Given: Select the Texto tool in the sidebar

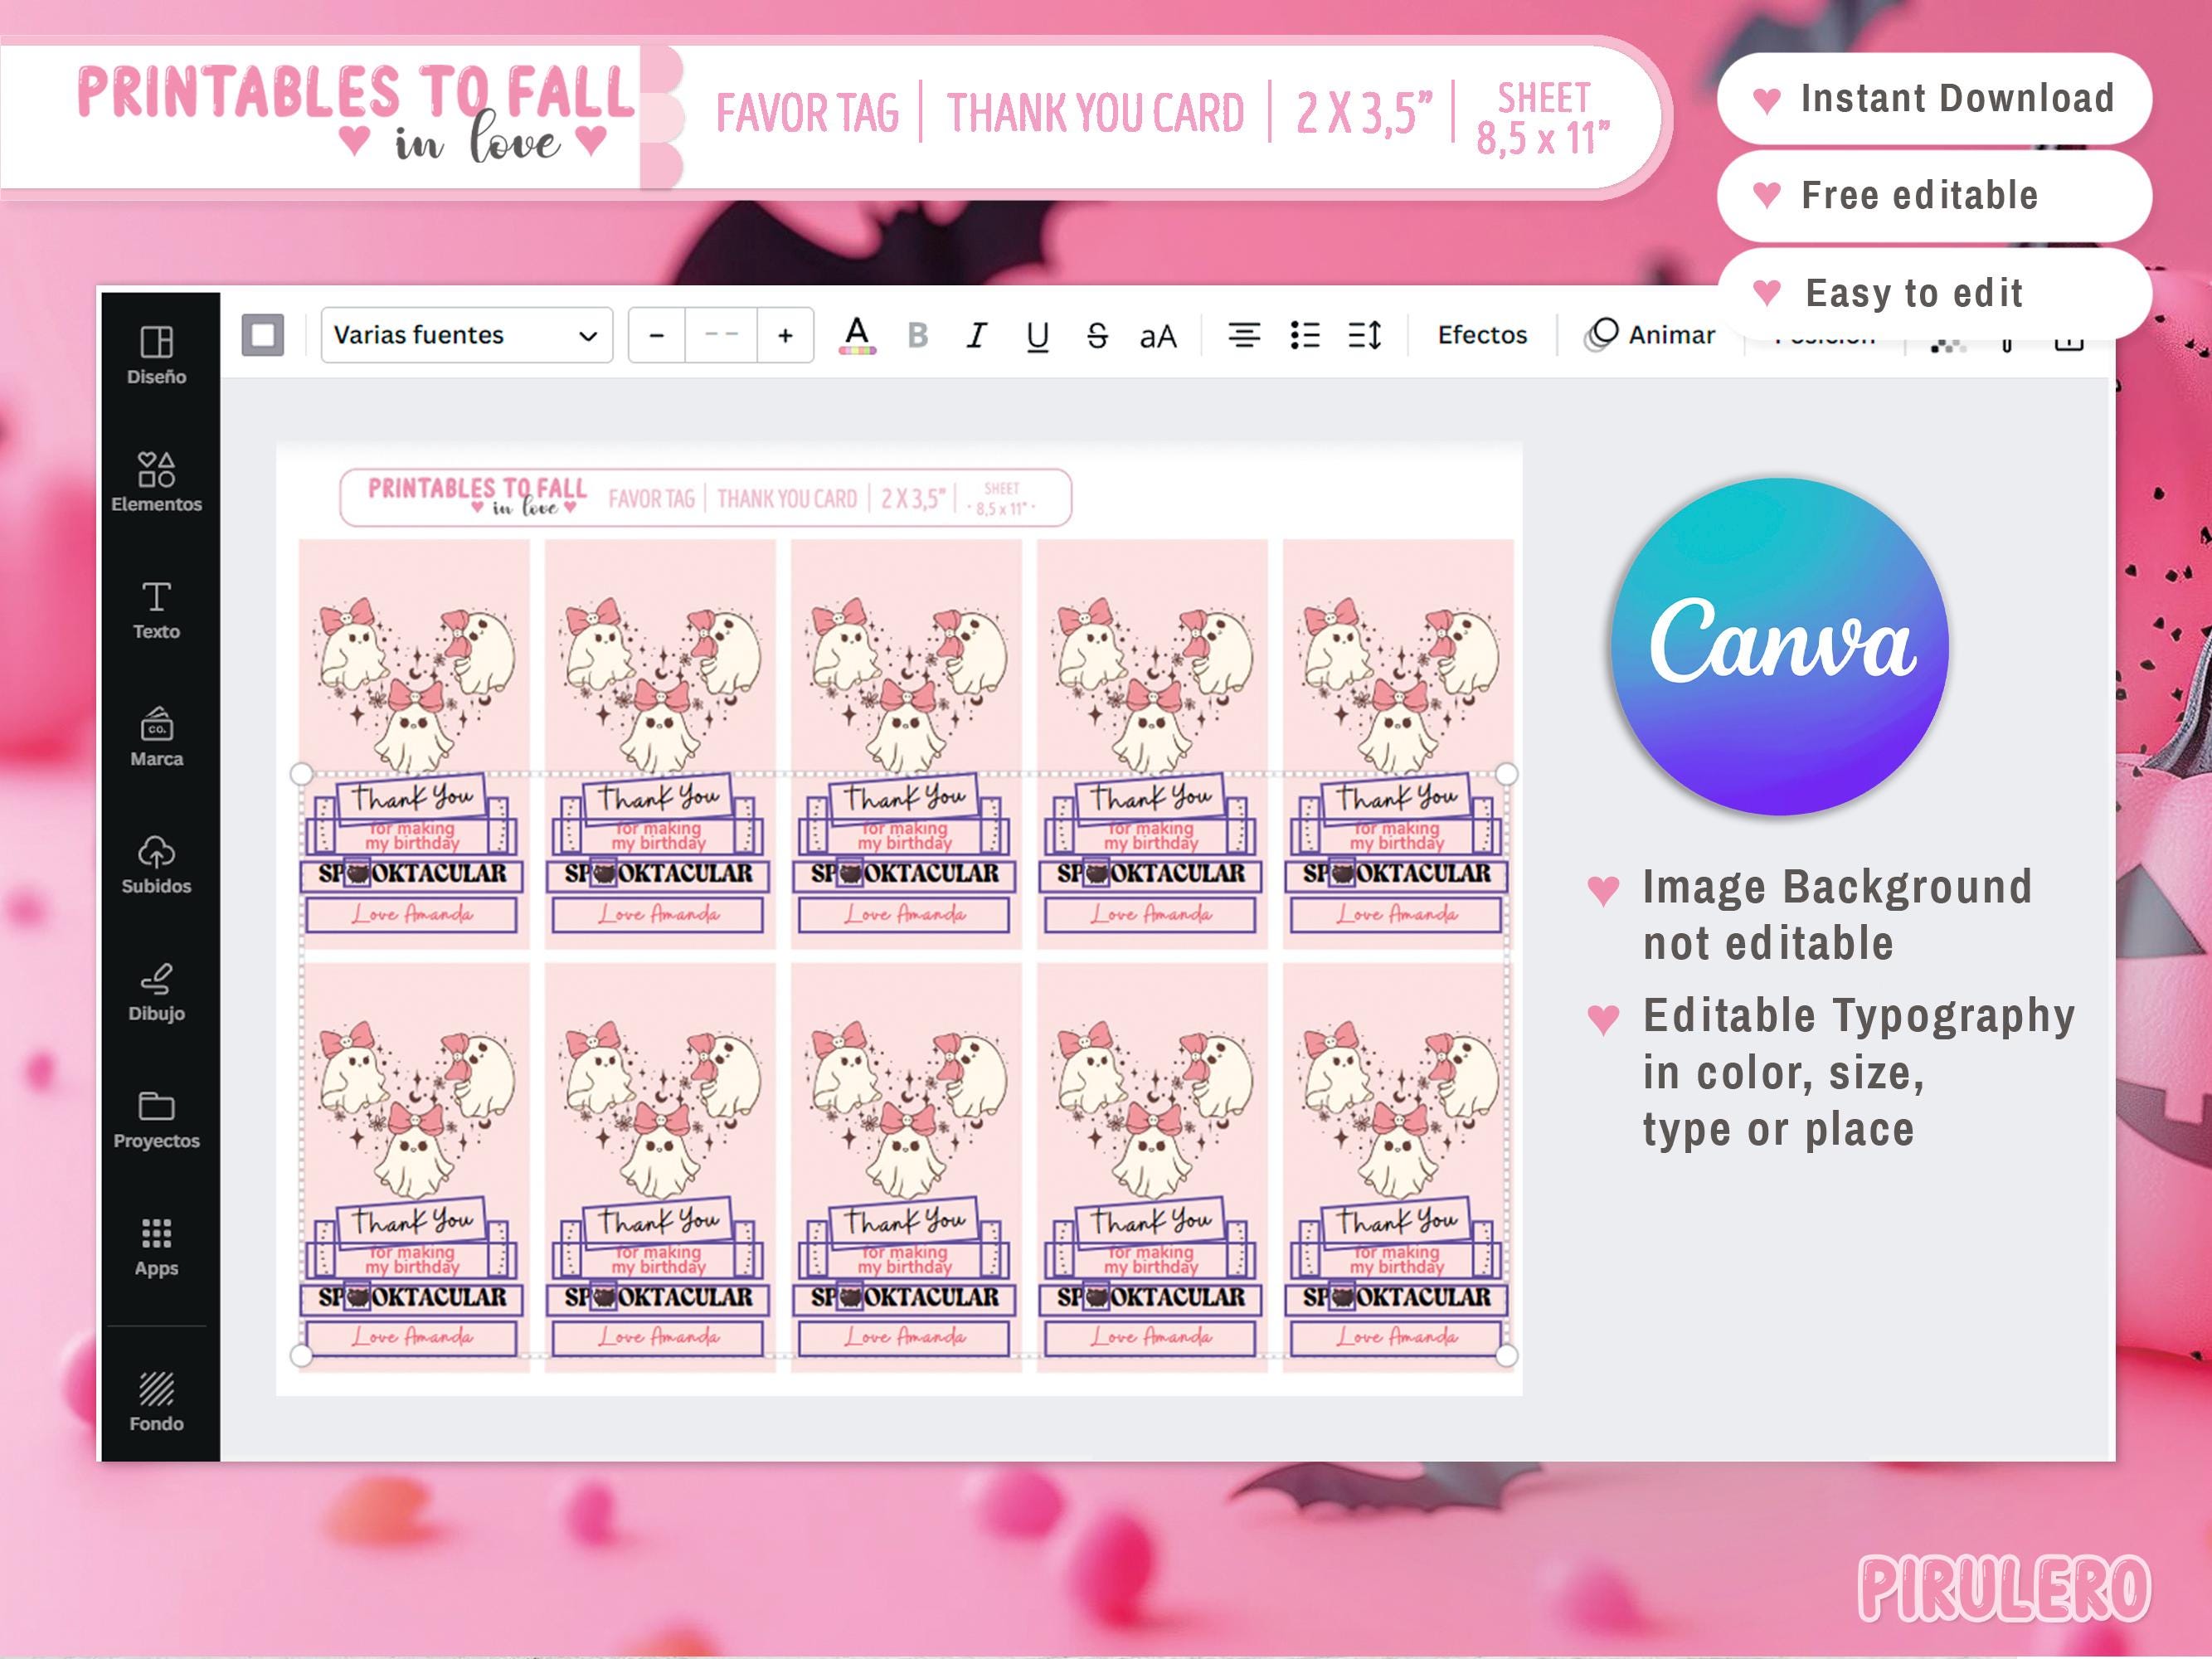Looking at the screenshot, I should 156,610.
